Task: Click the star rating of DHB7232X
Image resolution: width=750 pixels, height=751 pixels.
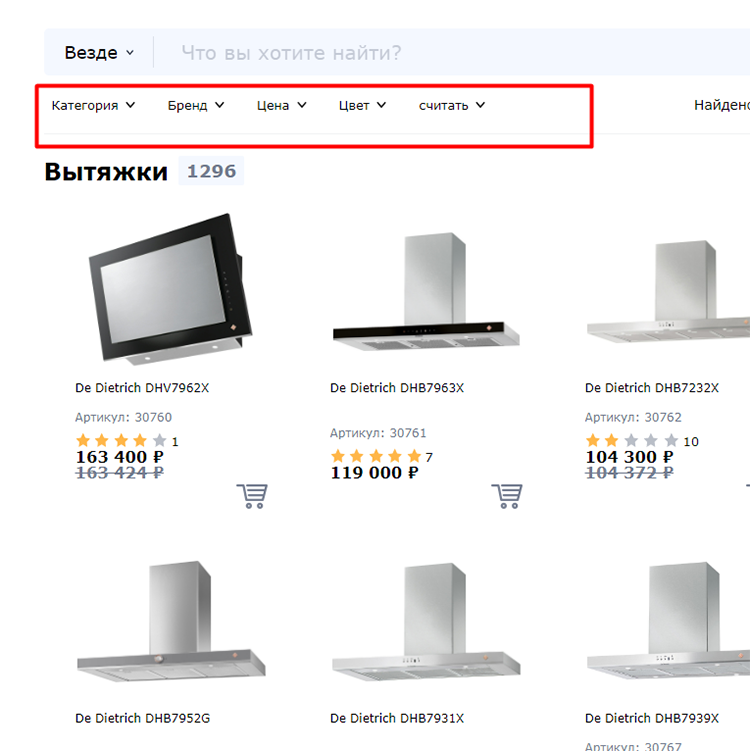Action: (631, 440)
